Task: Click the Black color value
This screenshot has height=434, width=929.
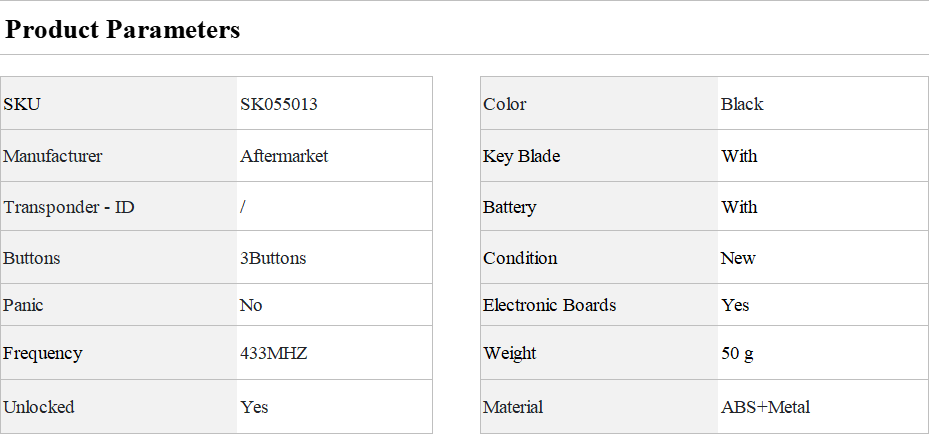Action: point(742,104)
